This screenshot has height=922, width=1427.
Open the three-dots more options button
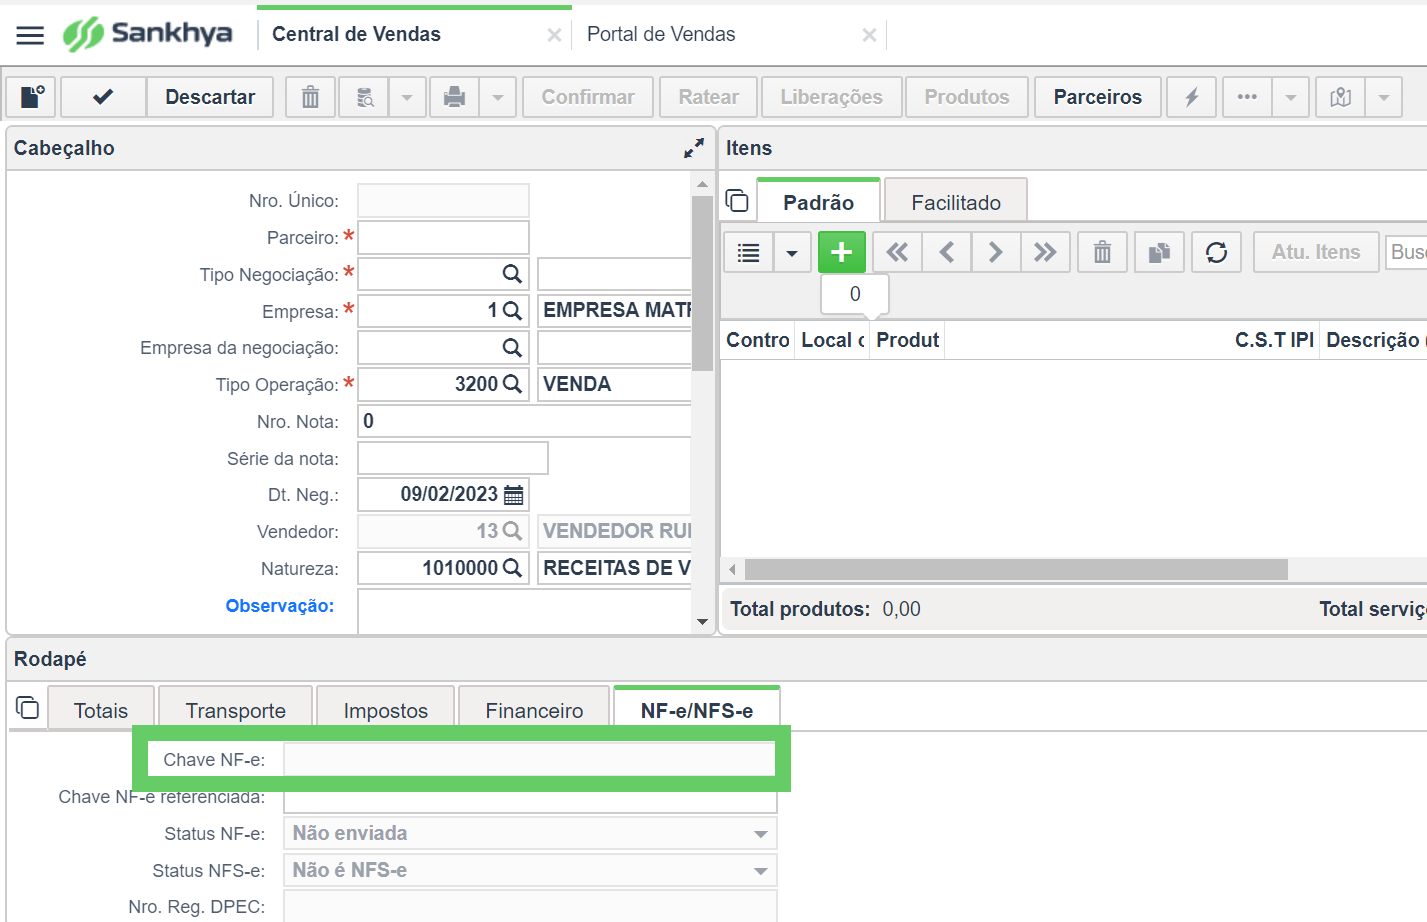[1247, 97]
